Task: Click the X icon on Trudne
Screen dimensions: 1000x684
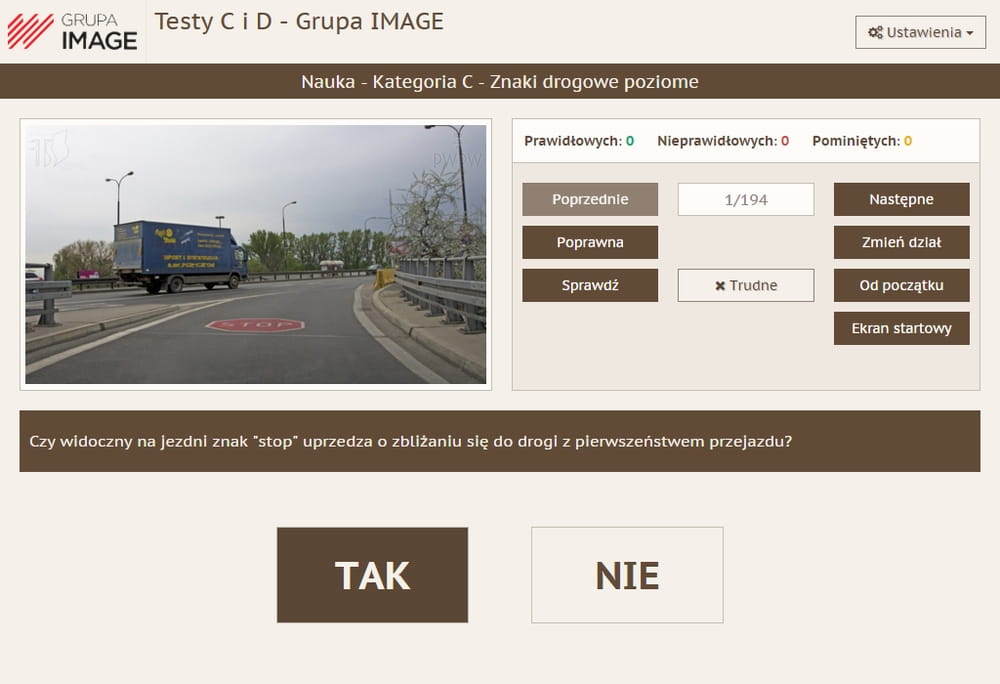Action: tap(720, 286)
